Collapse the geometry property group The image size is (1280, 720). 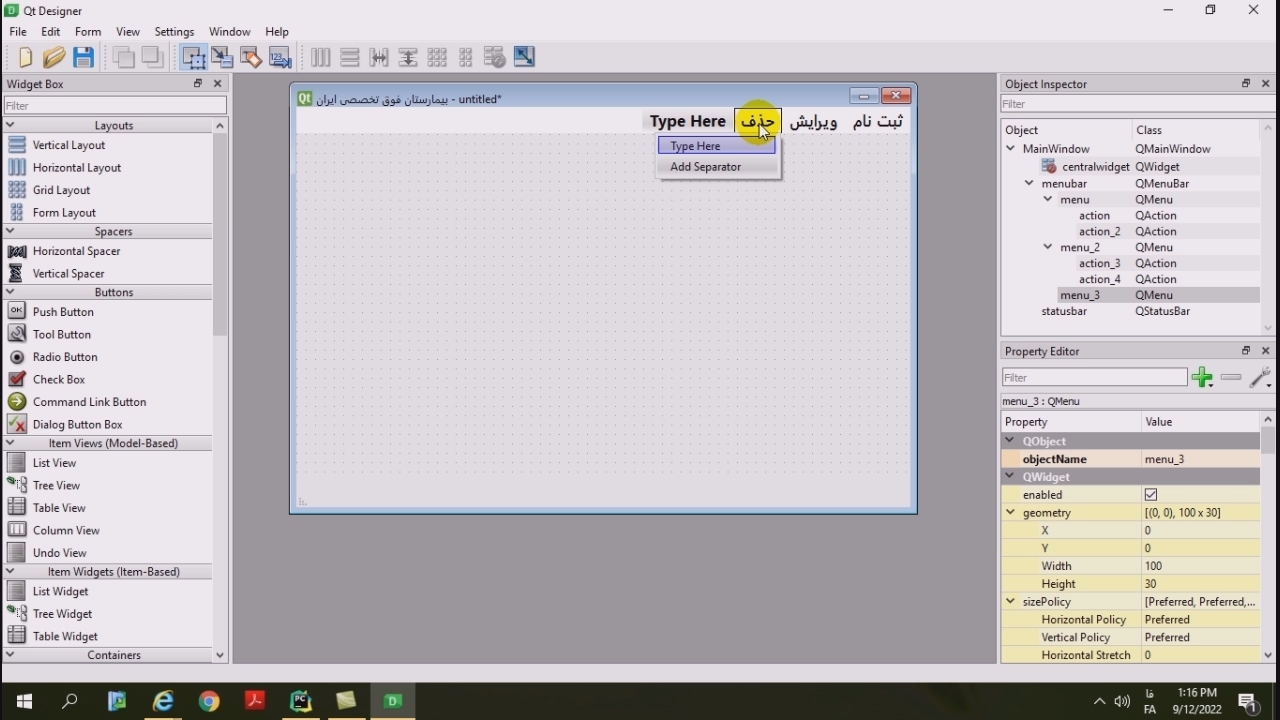(x=1010, y=513)
